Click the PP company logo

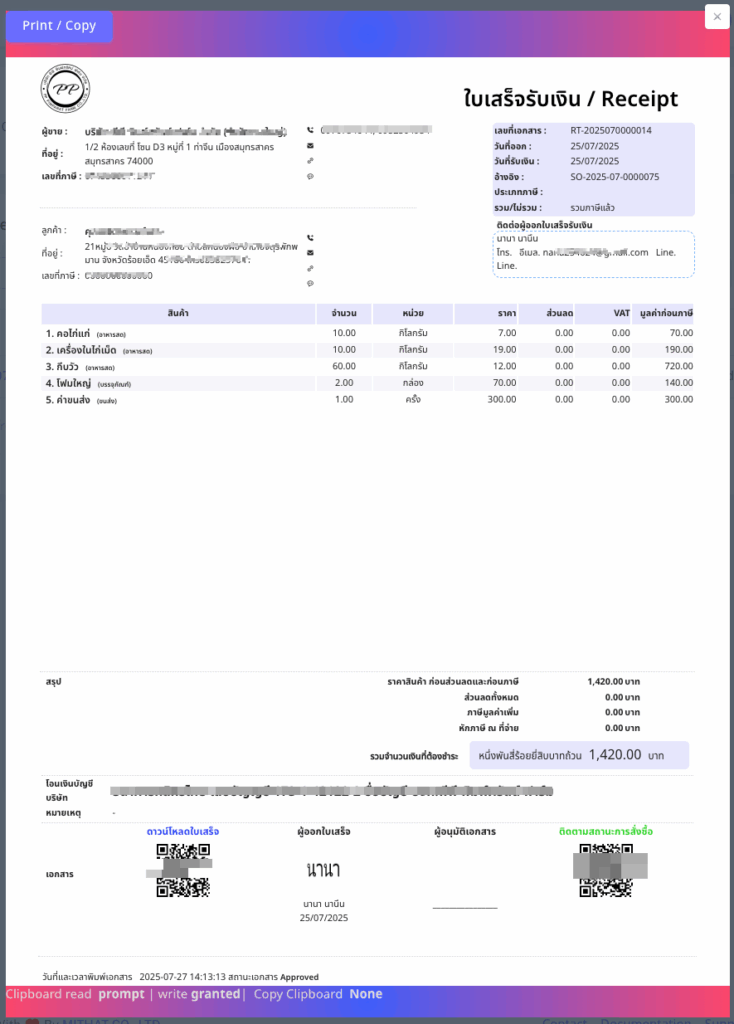[63, 88]
